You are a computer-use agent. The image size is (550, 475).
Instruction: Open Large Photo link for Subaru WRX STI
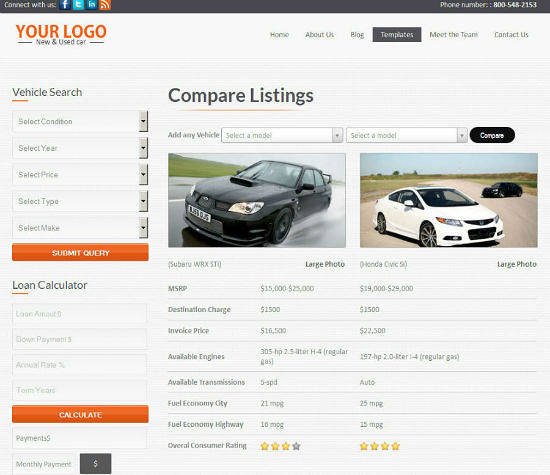pyautogui.click(x=325, y=264)
